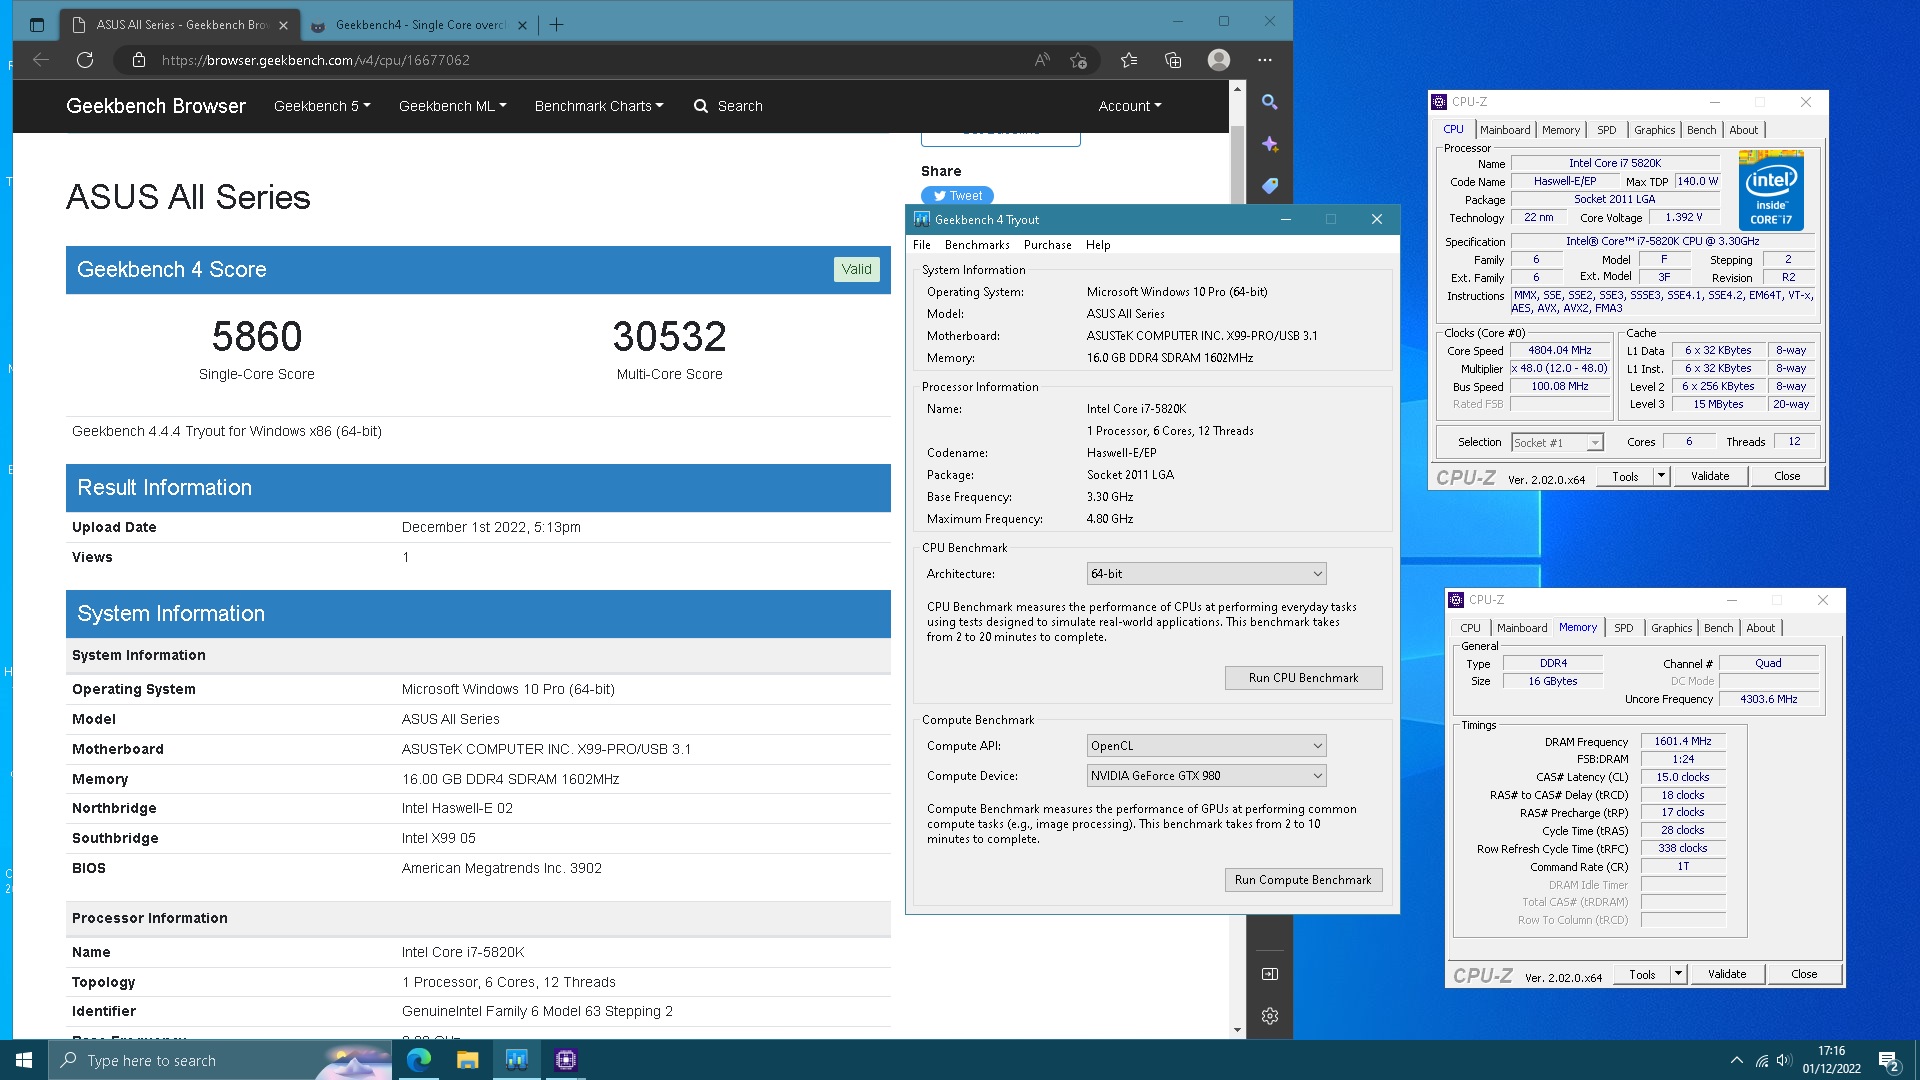Screen dimensions: 1920x1080
Task: Switch to Graphics tab in lower CPU-Z
Action: tap(1671, 628)
